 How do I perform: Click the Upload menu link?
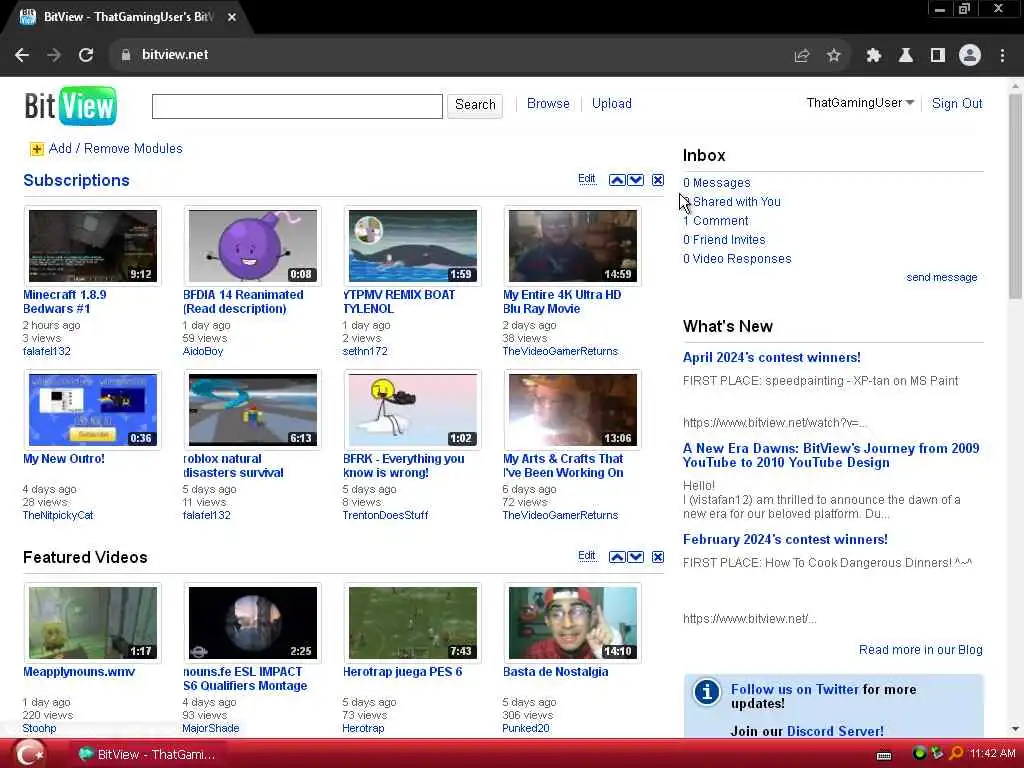click(611, 104)
